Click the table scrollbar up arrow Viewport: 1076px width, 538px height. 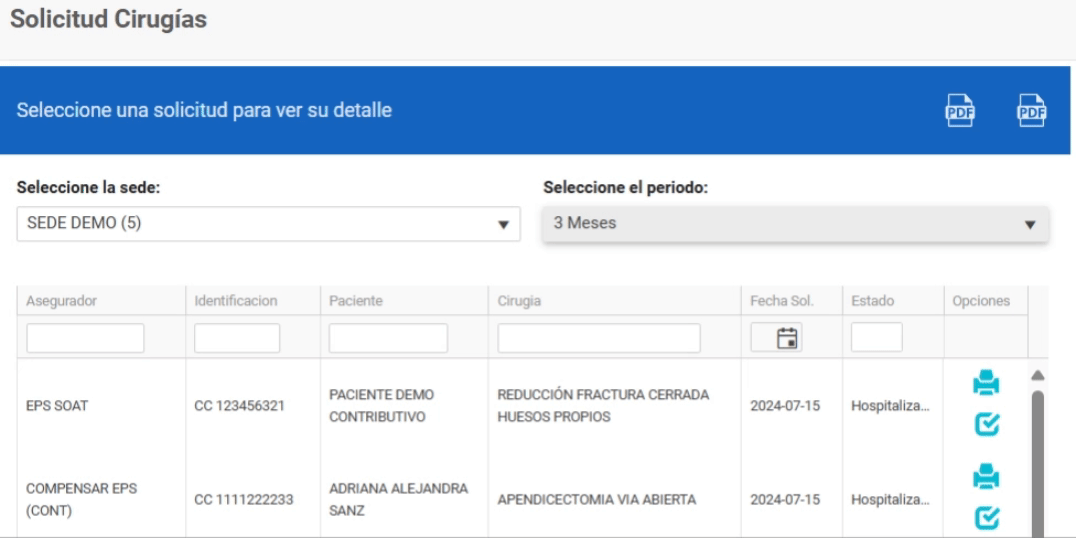(1037, 374)
